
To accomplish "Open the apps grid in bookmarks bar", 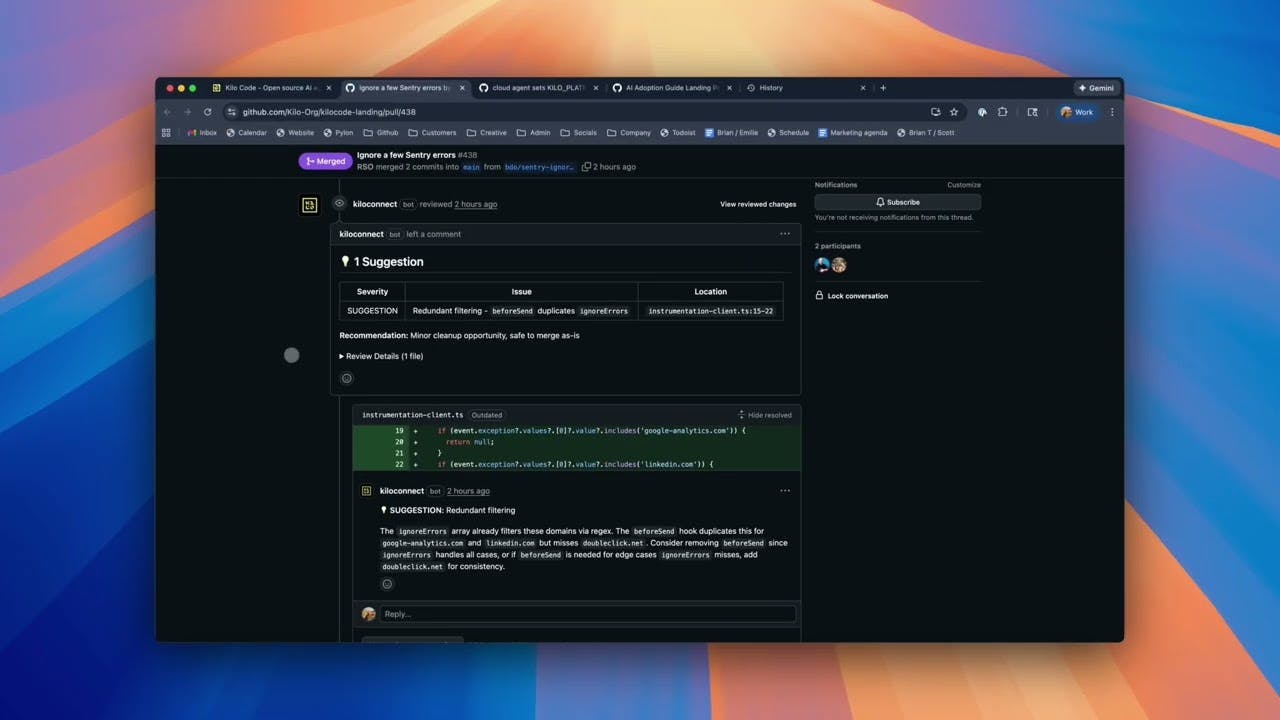I will [x=166, y=132].
